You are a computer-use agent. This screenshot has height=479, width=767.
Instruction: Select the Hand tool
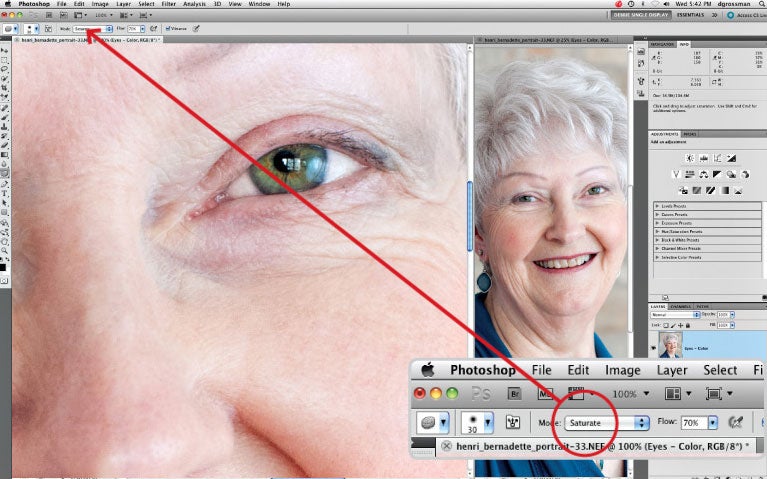(x=5, y=241)
